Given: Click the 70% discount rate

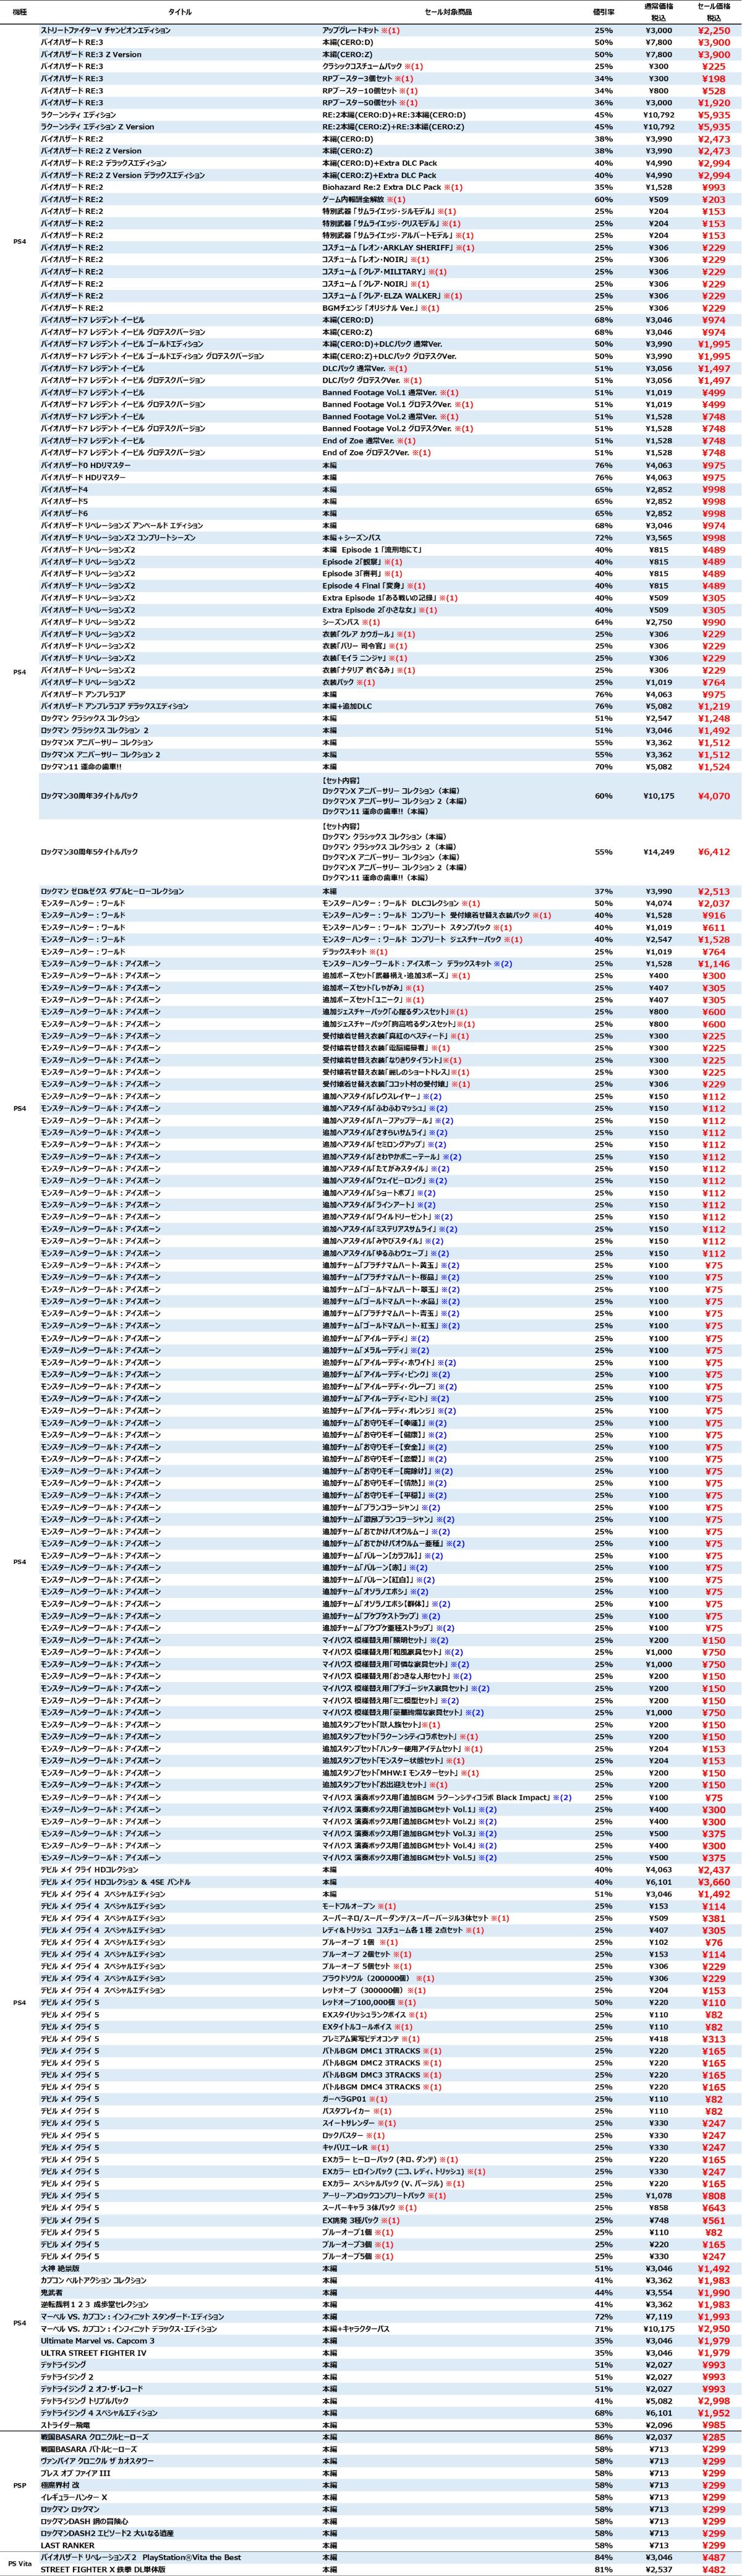Looking at the screenshot, I should pyautogui.click(x=603, y=767).
